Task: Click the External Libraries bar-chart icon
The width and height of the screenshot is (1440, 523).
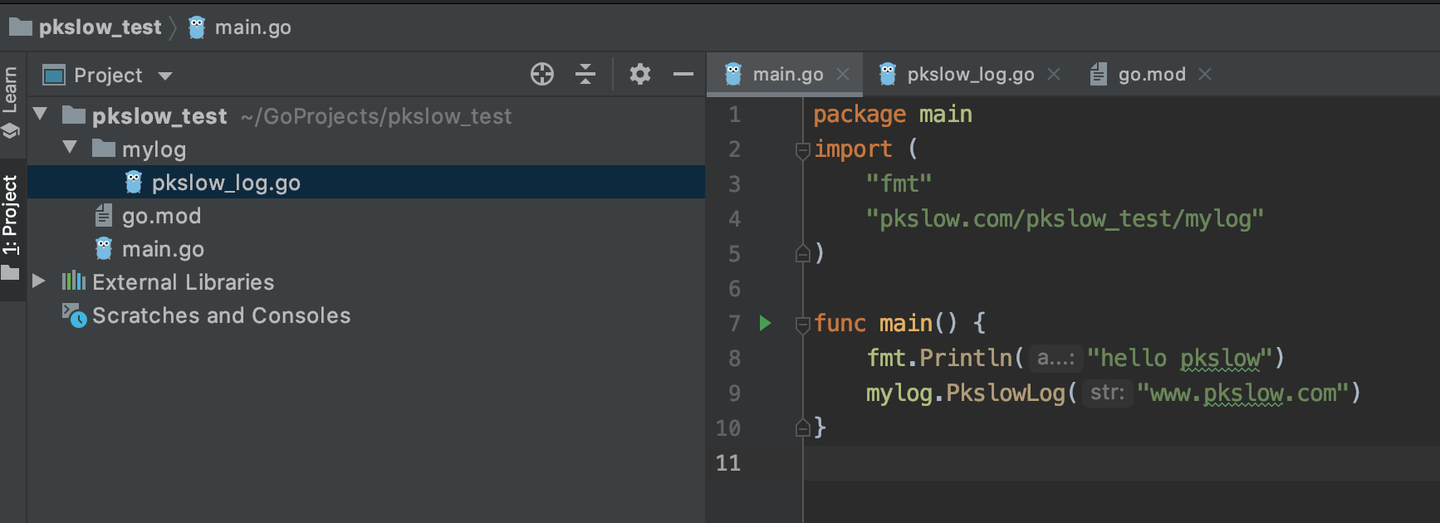Action: click(74, 282)
